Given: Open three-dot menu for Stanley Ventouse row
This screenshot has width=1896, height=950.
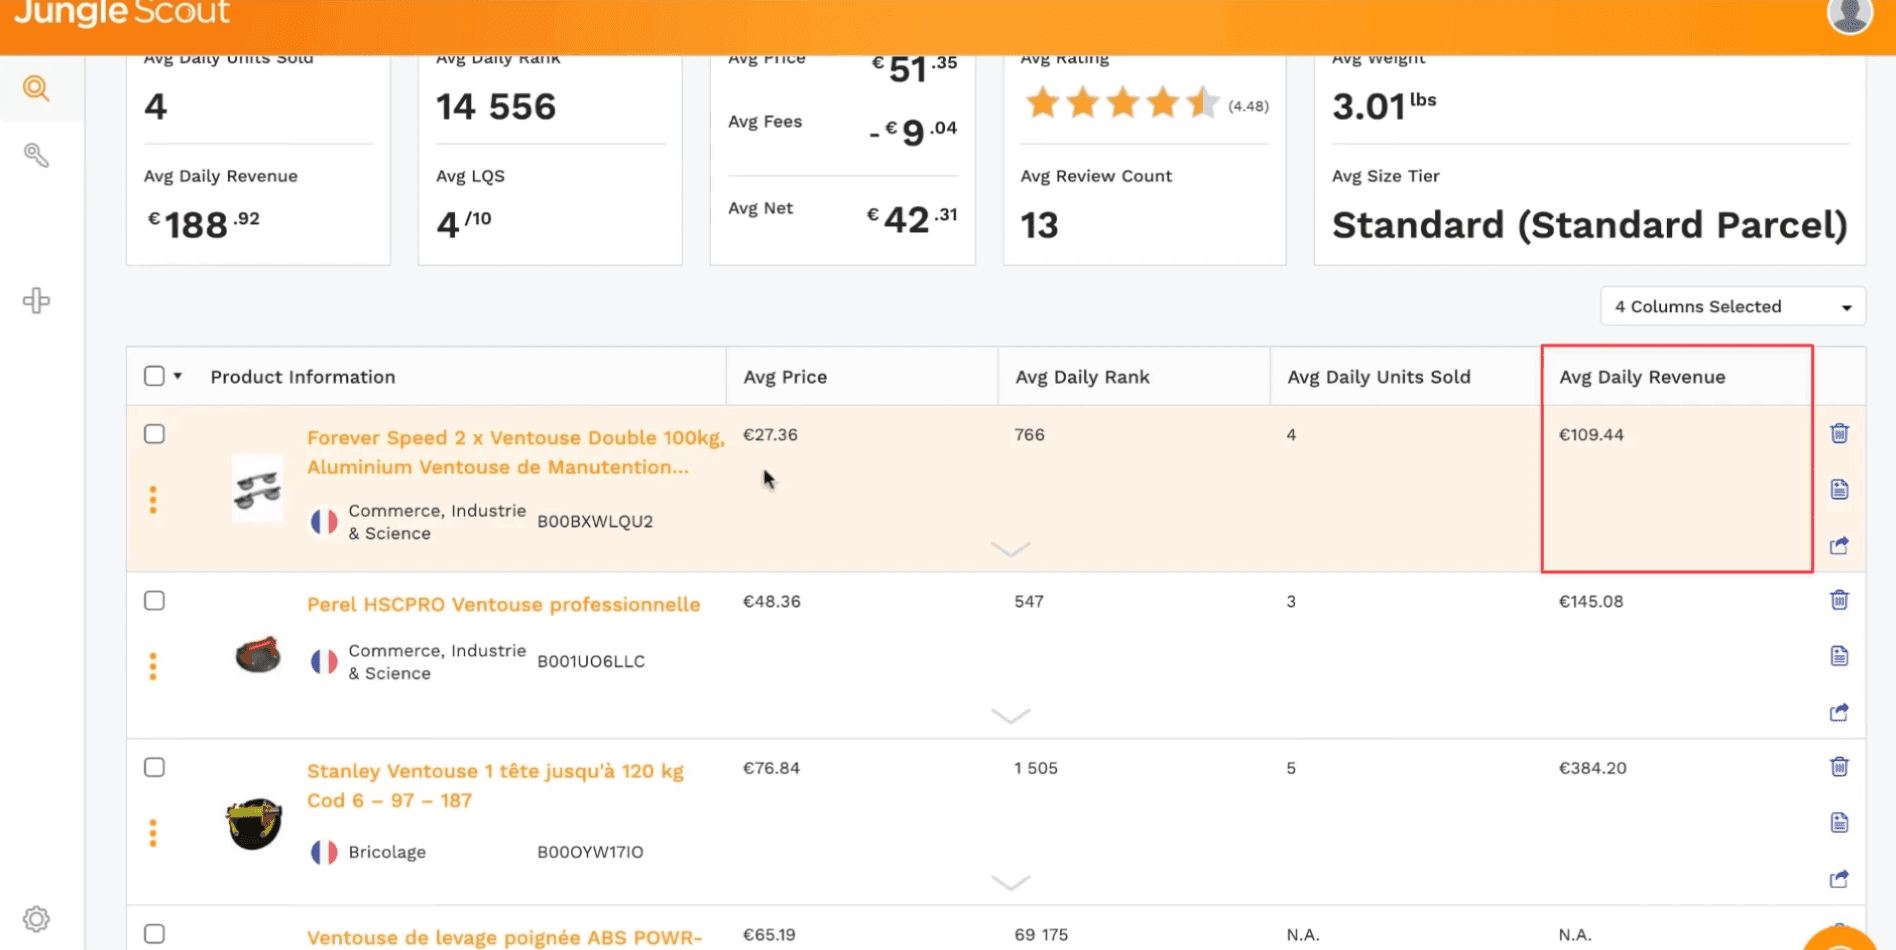Looking at the screenshot, I should pyautogui.click(x=153, y=833).
